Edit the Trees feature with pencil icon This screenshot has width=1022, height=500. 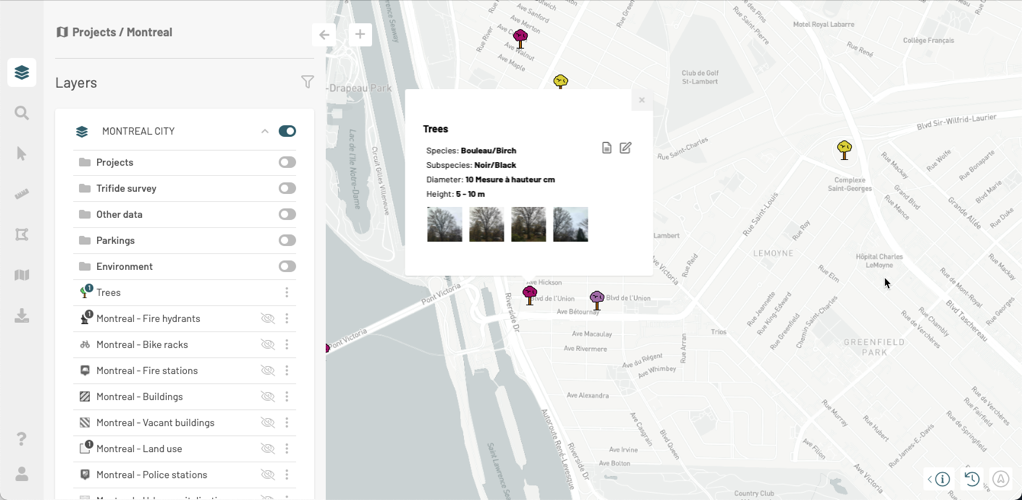pos(625,148)
